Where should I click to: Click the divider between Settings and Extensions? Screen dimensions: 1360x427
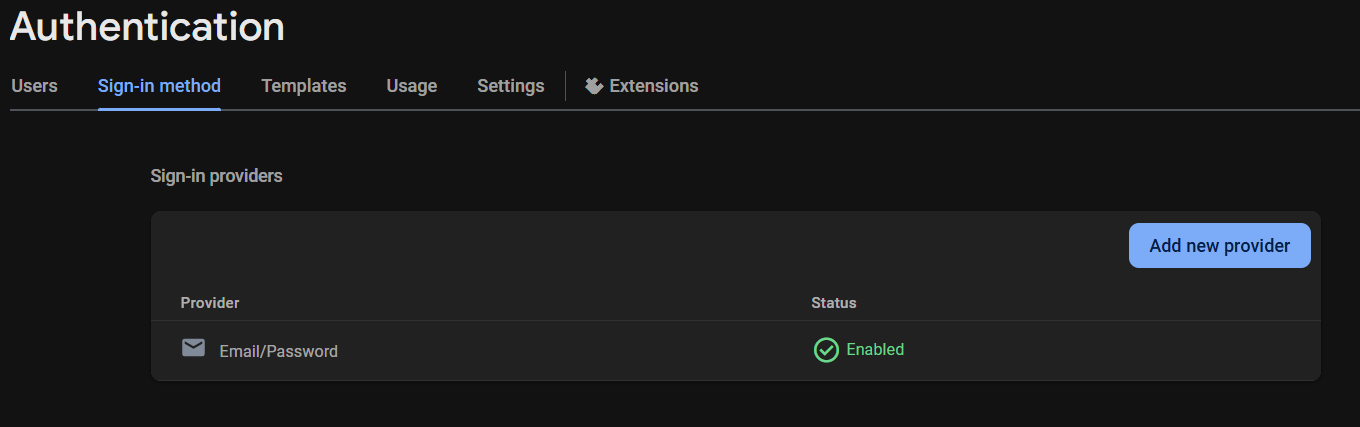pyautogui.click(x=565, y=86)
